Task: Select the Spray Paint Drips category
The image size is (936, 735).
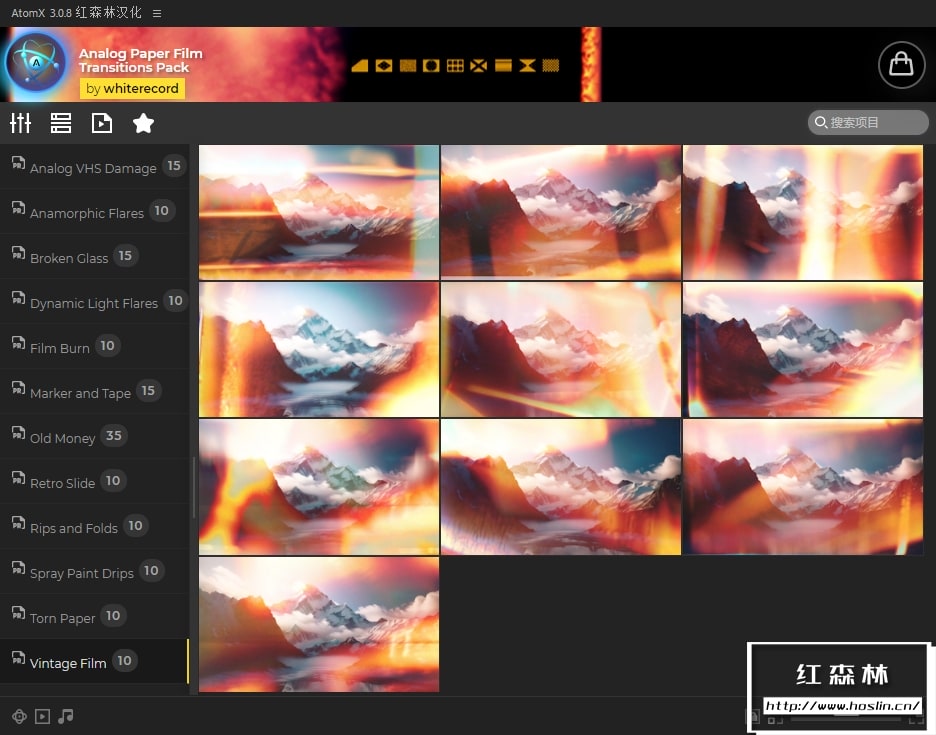Action: click(94, 571)
